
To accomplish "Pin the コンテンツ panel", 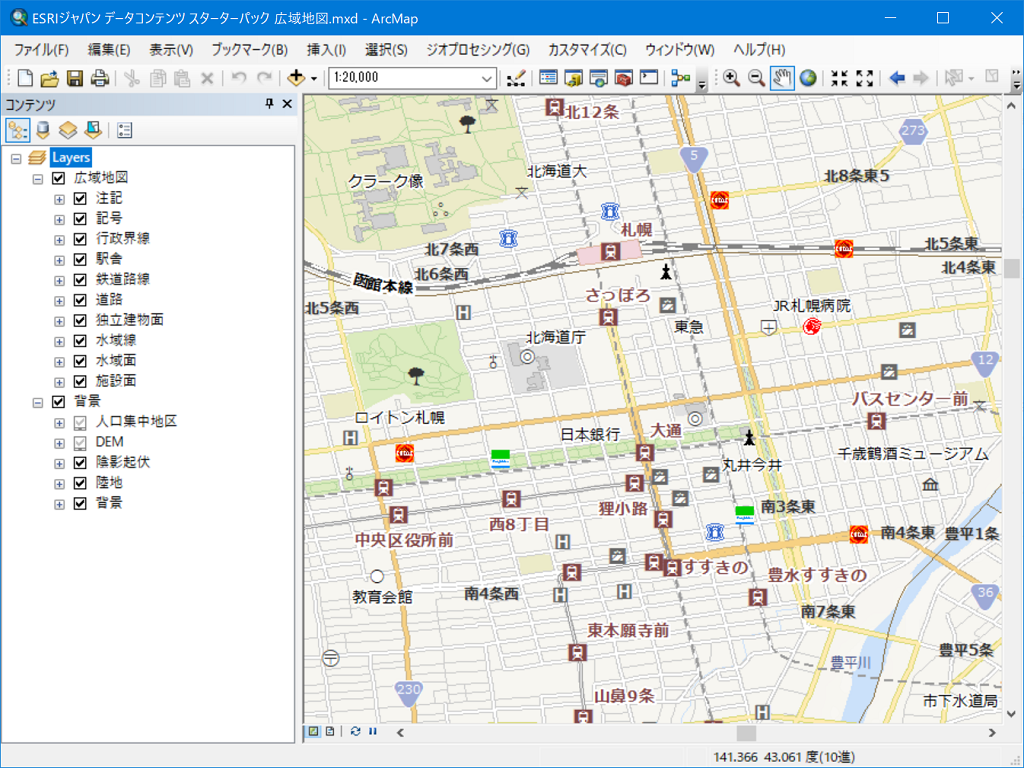I will pos(269,104).
